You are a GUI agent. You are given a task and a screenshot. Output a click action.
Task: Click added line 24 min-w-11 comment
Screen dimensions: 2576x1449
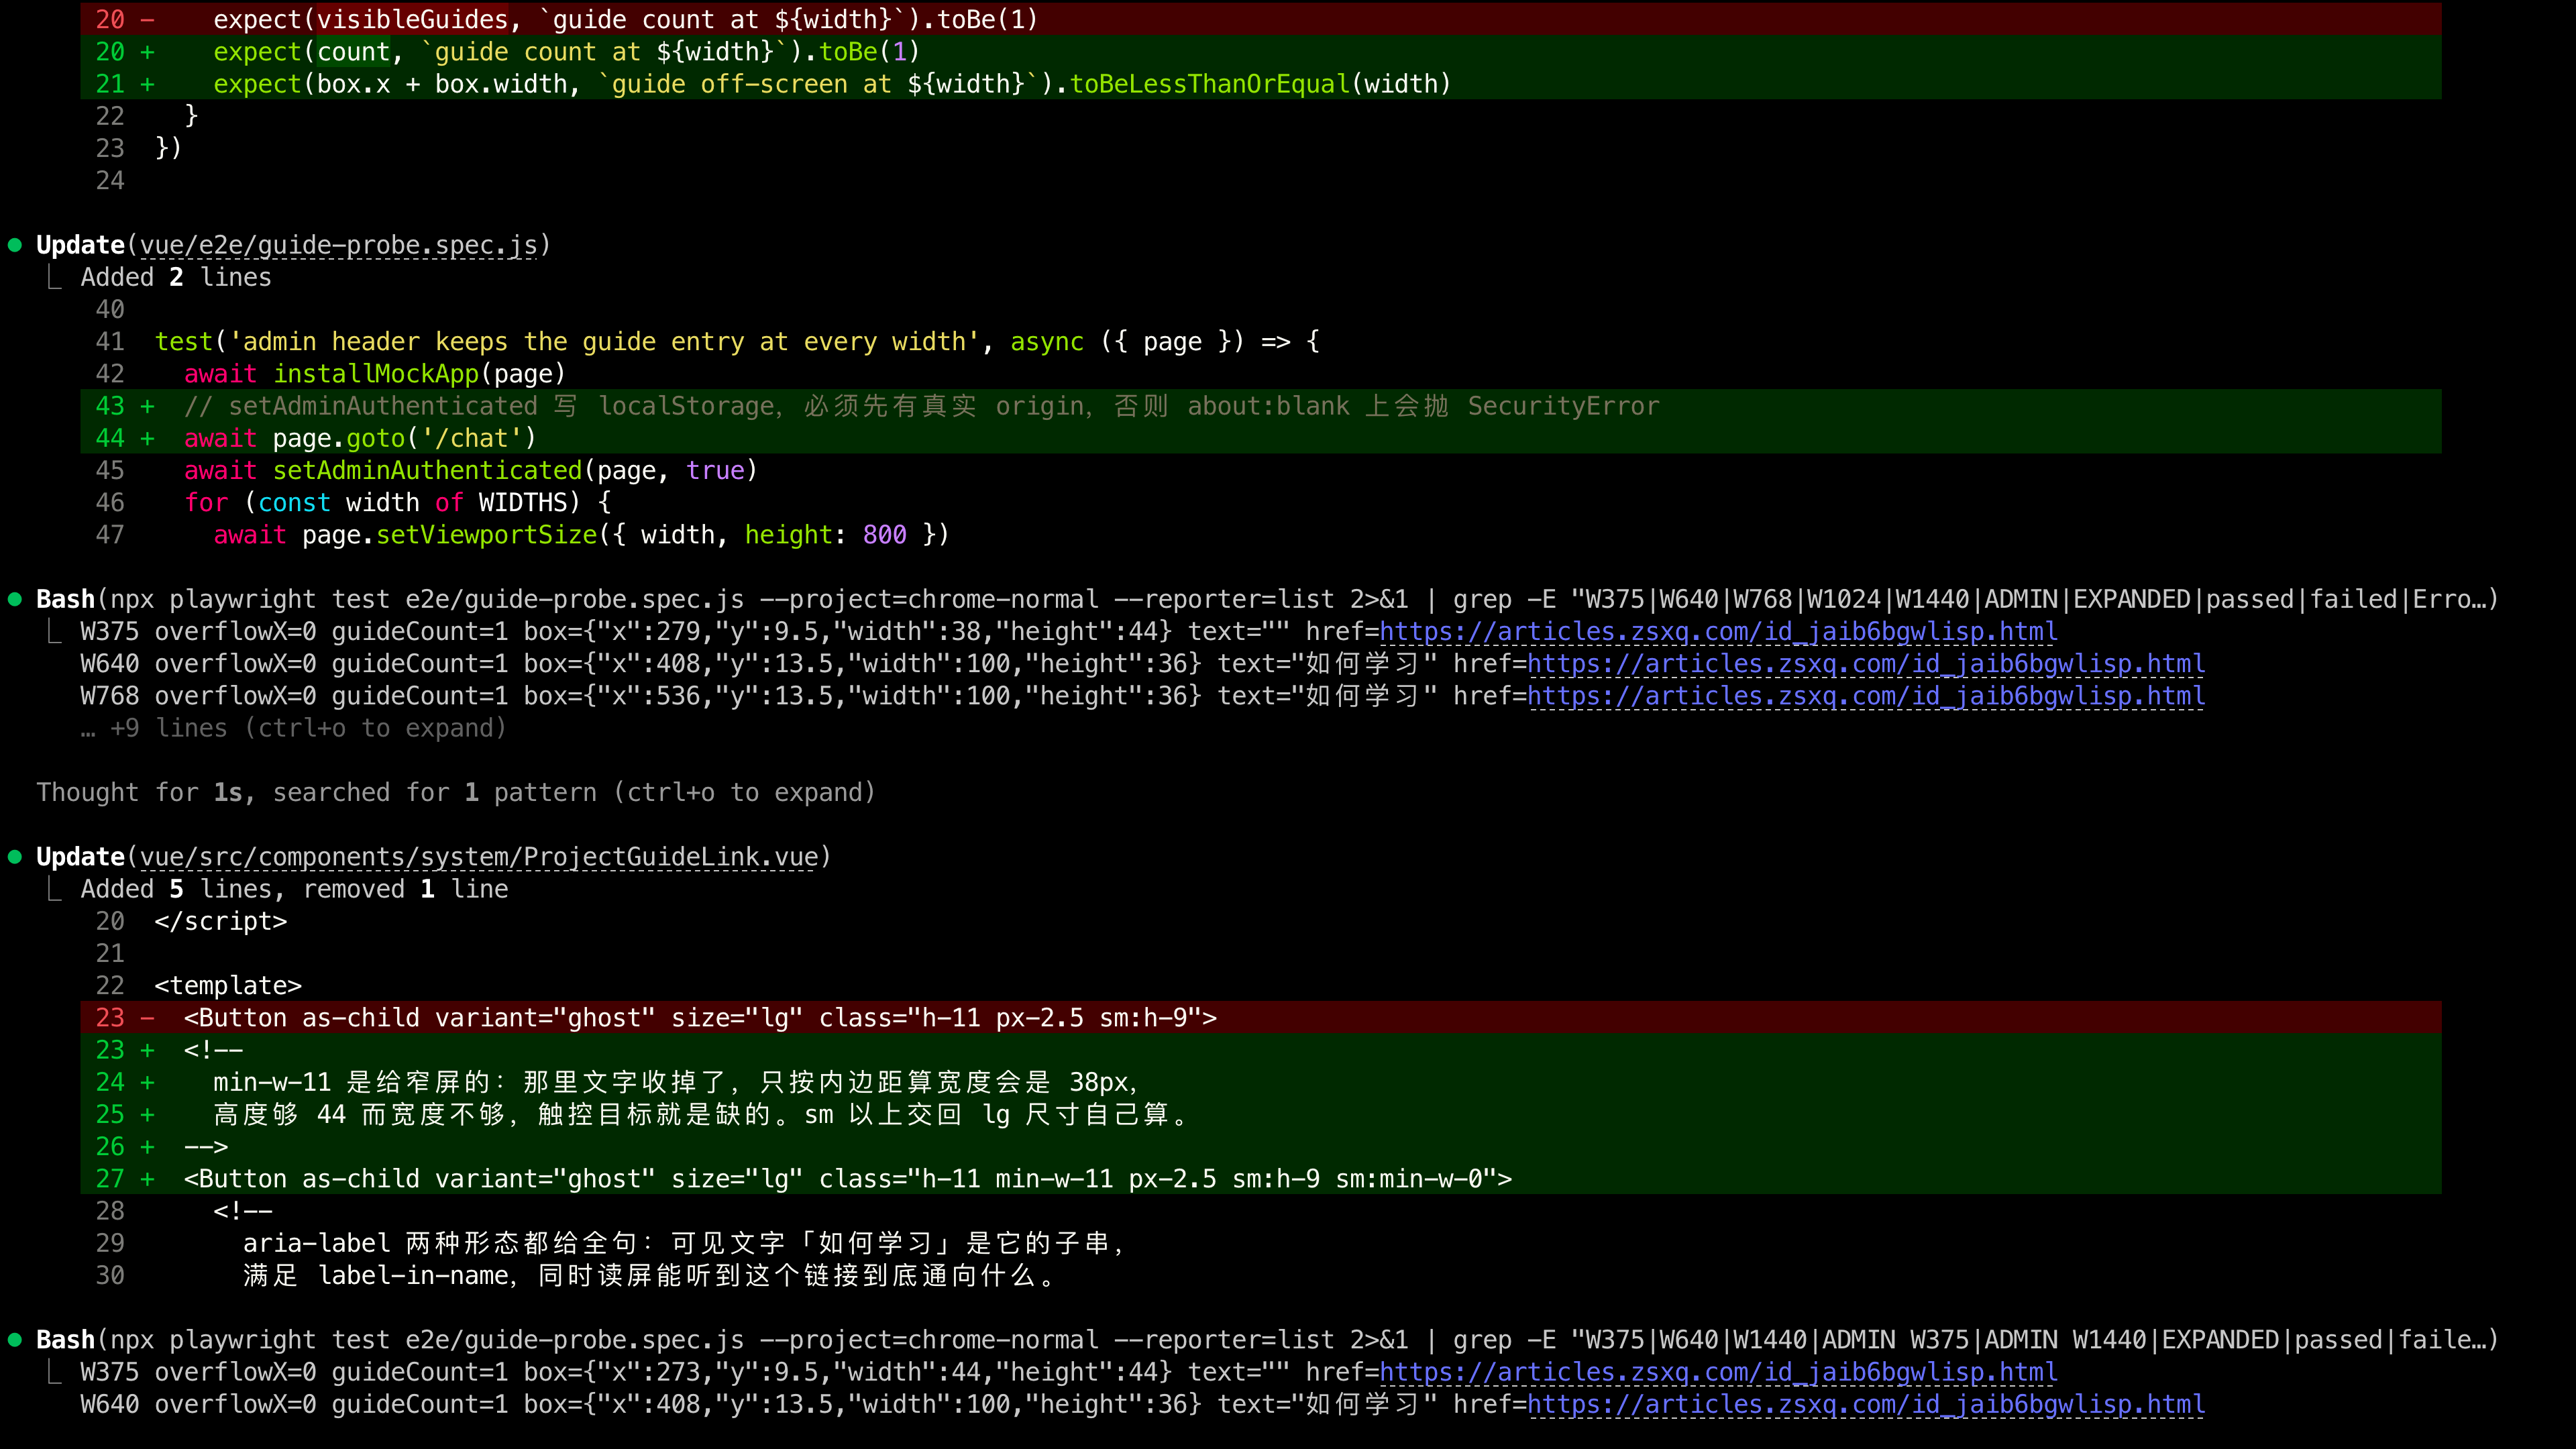click(x=1260, y=1082)
